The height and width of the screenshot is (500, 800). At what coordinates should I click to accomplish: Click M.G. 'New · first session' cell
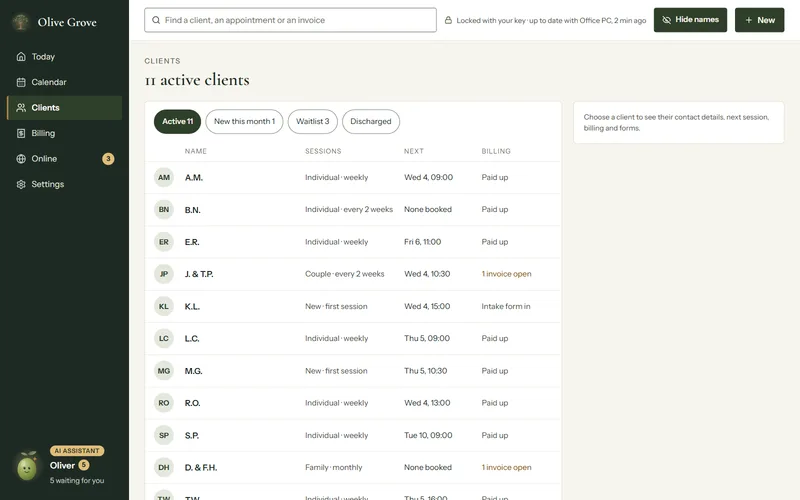(336, 371)
